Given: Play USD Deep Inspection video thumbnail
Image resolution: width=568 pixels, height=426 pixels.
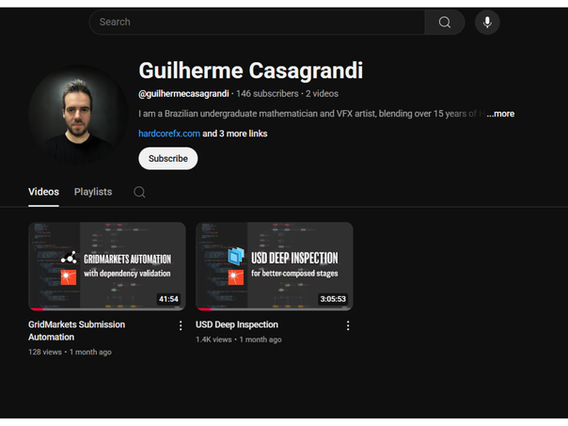Looking at the screenshot, I should [274, 266].
